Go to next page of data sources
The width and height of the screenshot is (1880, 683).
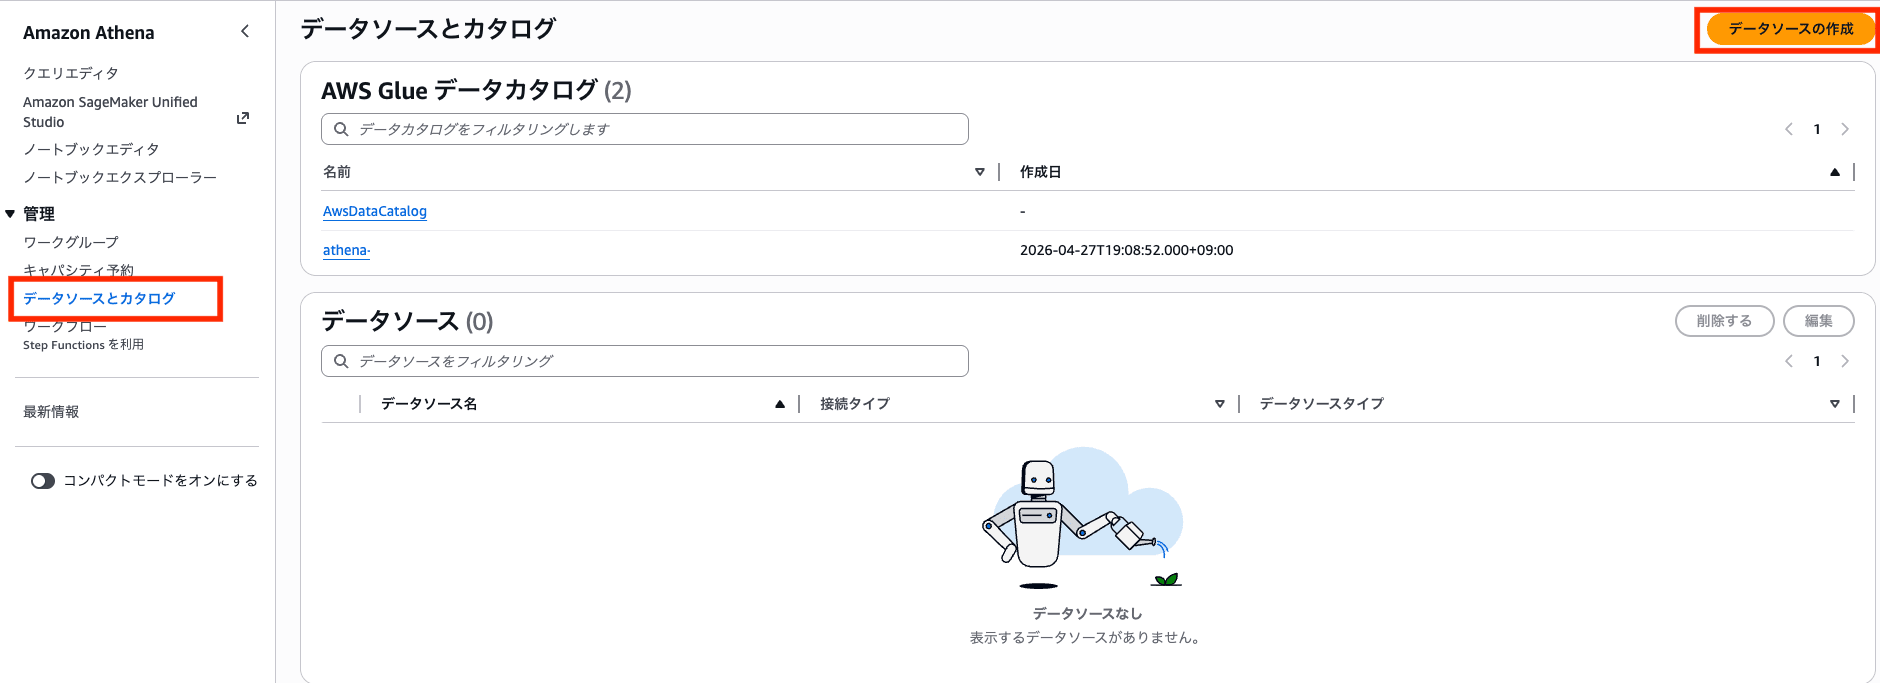pos(1845,361)
